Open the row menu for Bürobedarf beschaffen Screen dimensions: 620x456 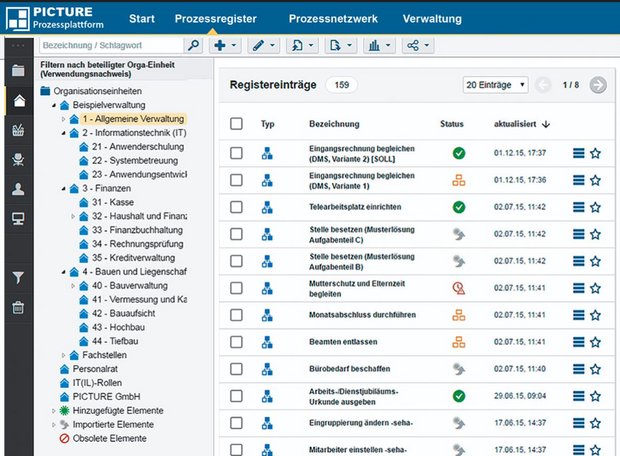click(578, 369)
